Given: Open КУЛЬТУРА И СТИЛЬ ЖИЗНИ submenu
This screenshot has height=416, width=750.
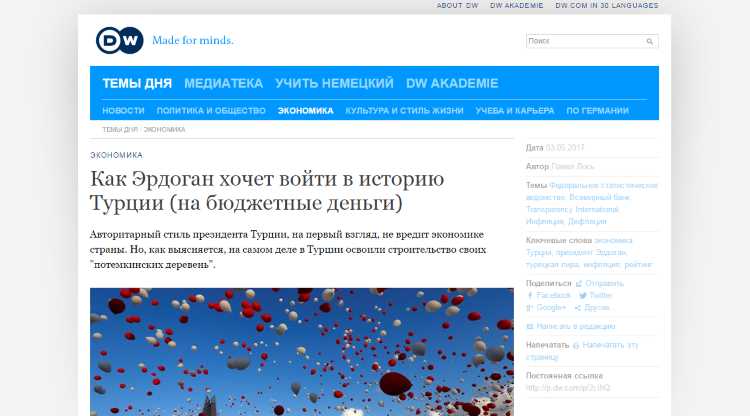Looking at the screenshot, I should point(404,110).
